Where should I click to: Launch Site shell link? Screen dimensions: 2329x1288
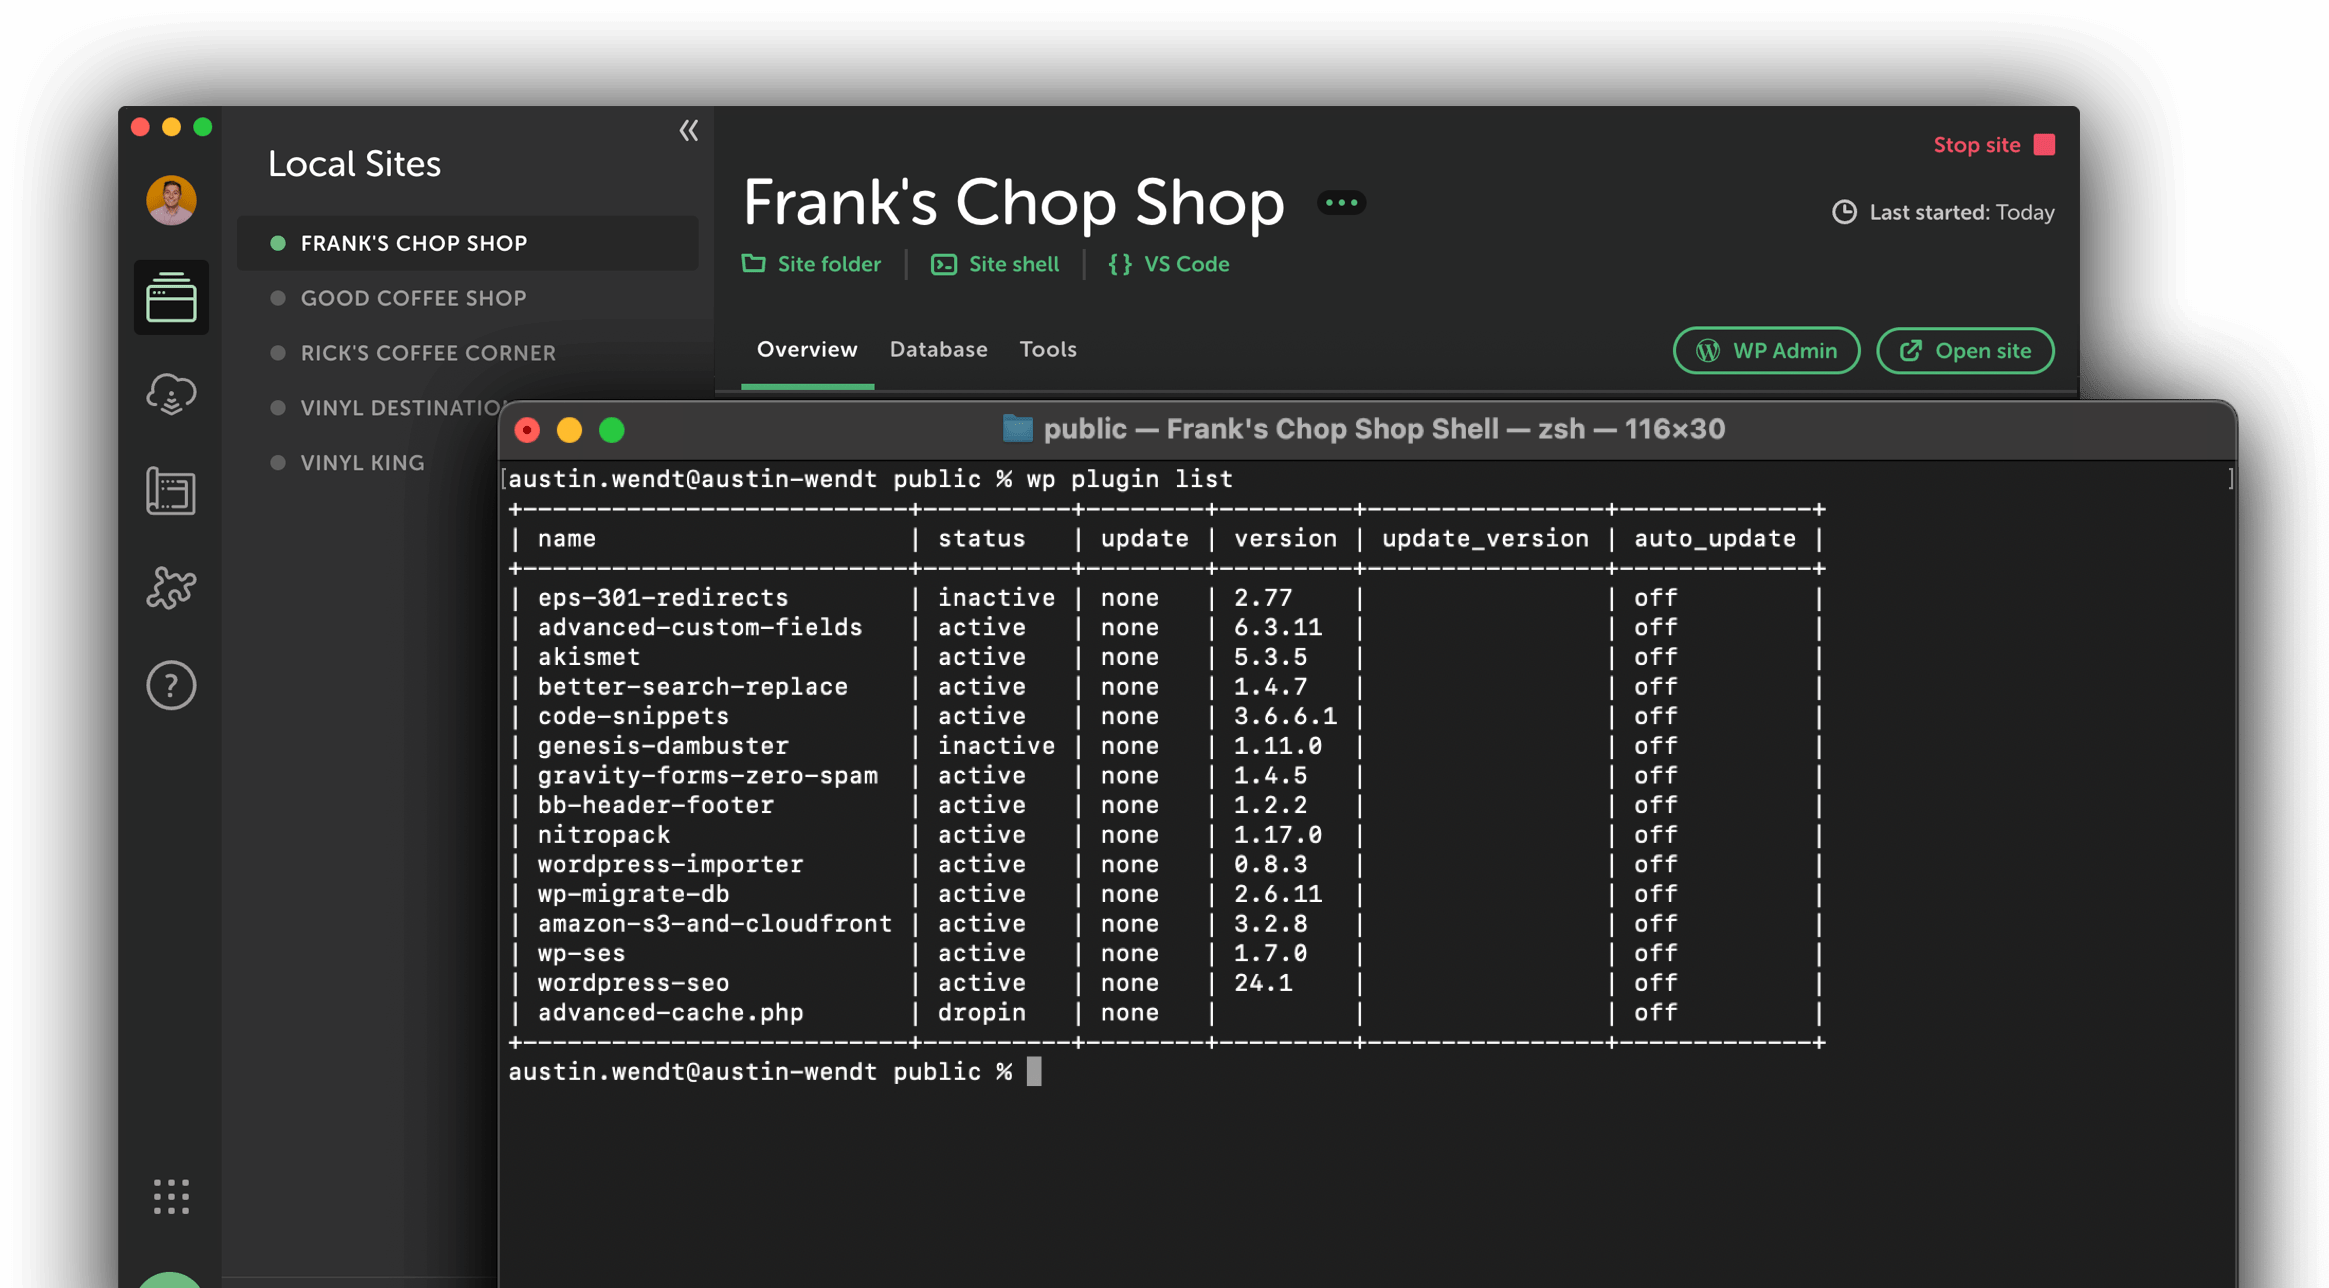click(x=995, y=264)
